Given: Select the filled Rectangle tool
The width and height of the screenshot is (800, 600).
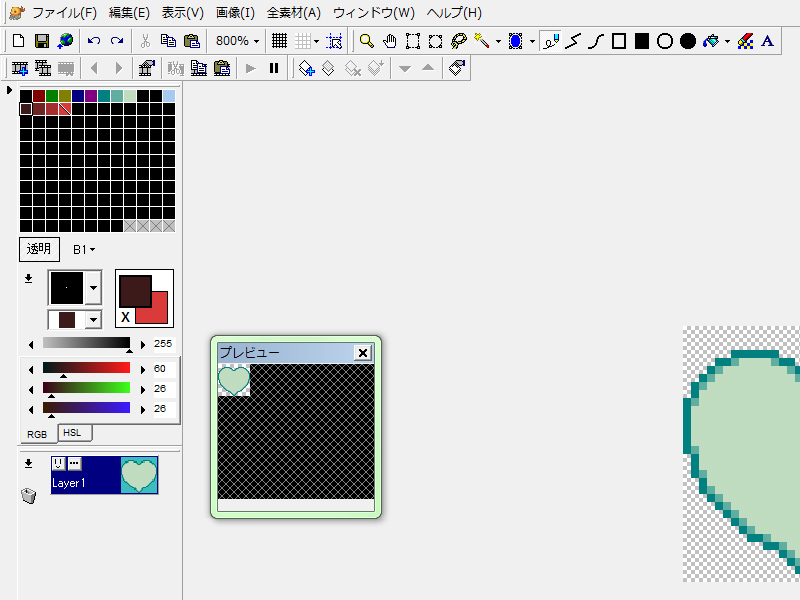Looking at the screenshot, I should pyautogui.click(x=642, y=41).
